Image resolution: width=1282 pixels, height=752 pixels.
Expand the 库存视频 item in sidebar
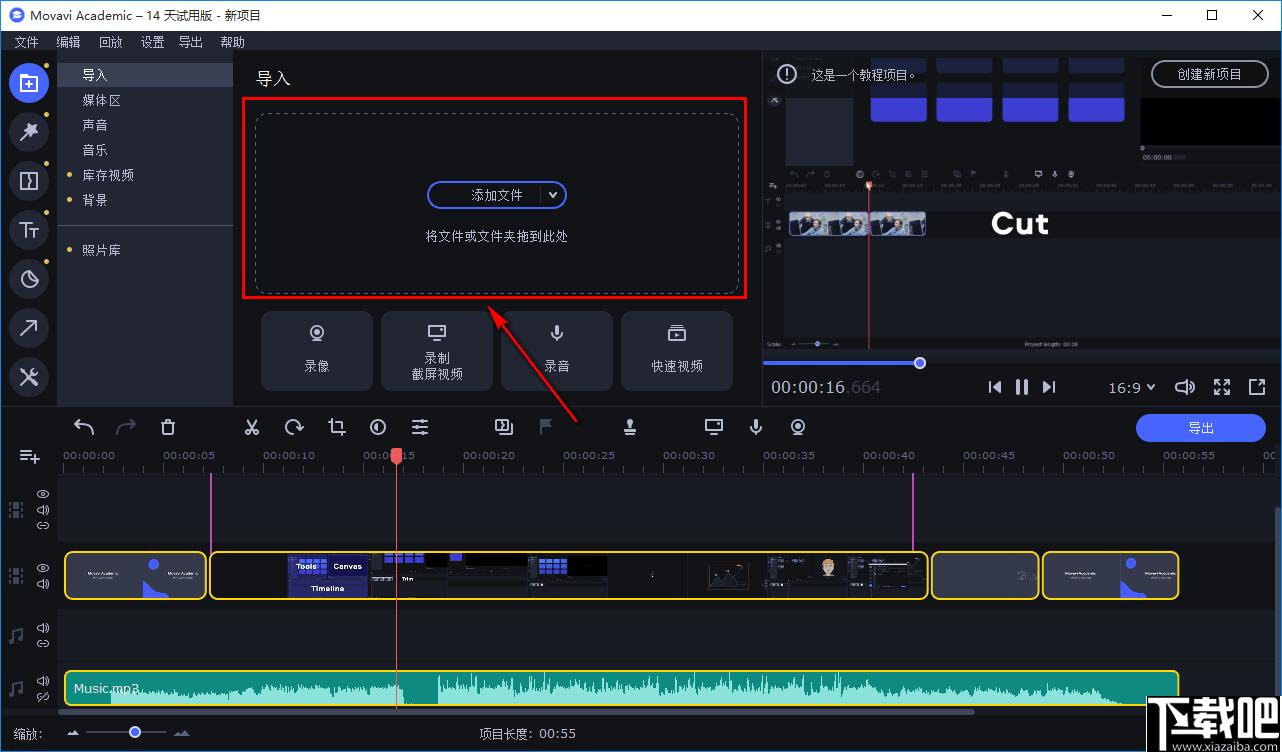click(108, 175)
